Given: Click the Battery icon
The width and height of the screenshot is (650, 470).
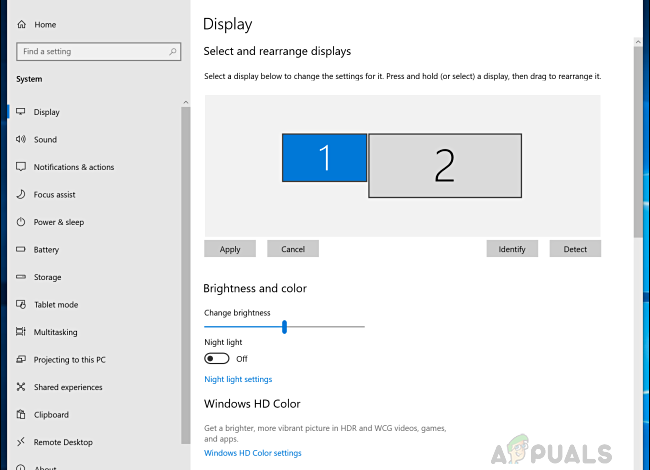Looking at the screenshot, I should tap(21, 249).
